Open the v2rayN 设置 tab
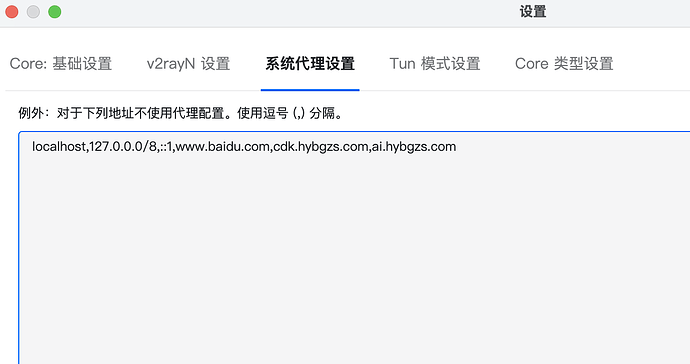Viewport: 690px width, 364px height. point(188,64)
